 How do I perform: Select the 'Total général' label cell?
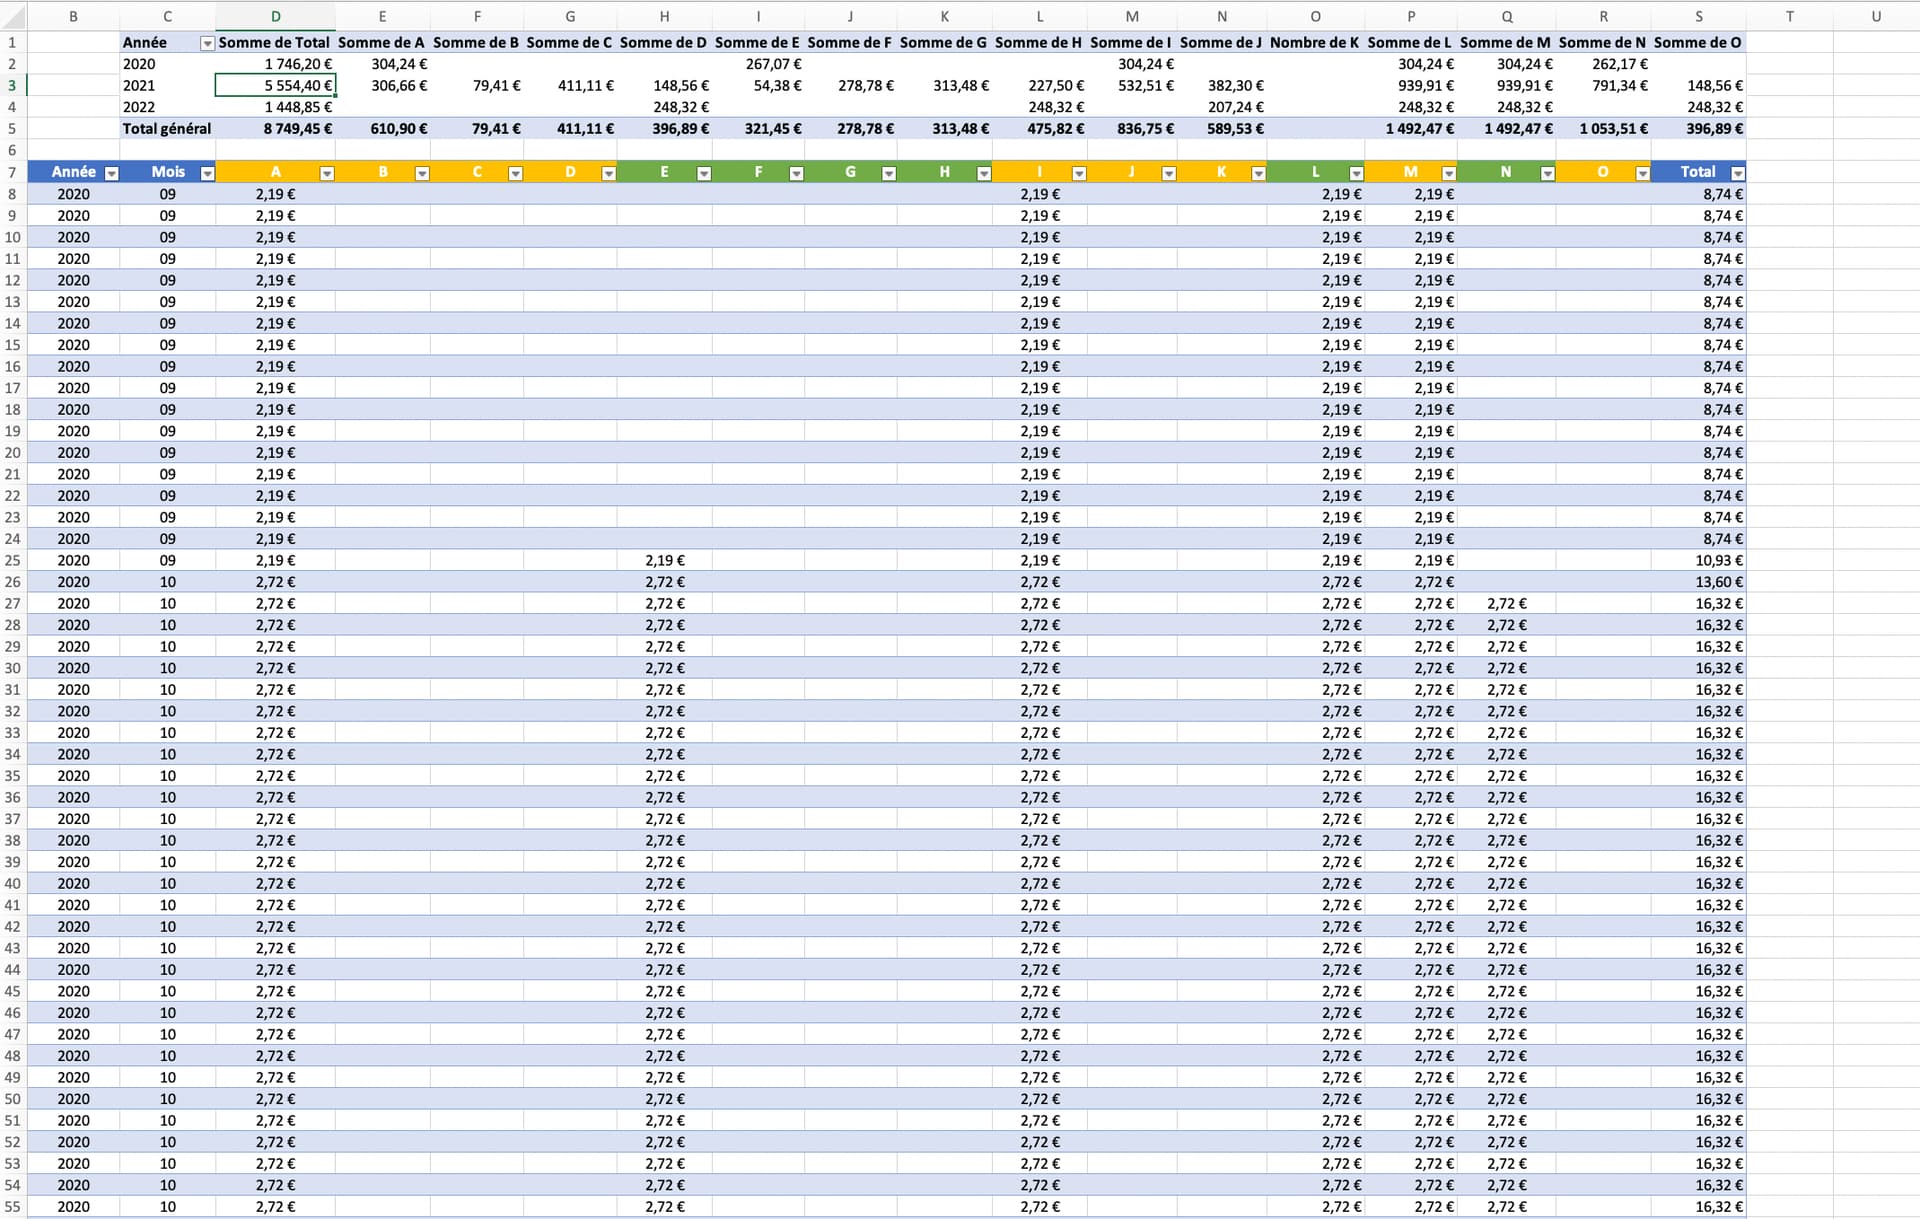pos(167,129)
